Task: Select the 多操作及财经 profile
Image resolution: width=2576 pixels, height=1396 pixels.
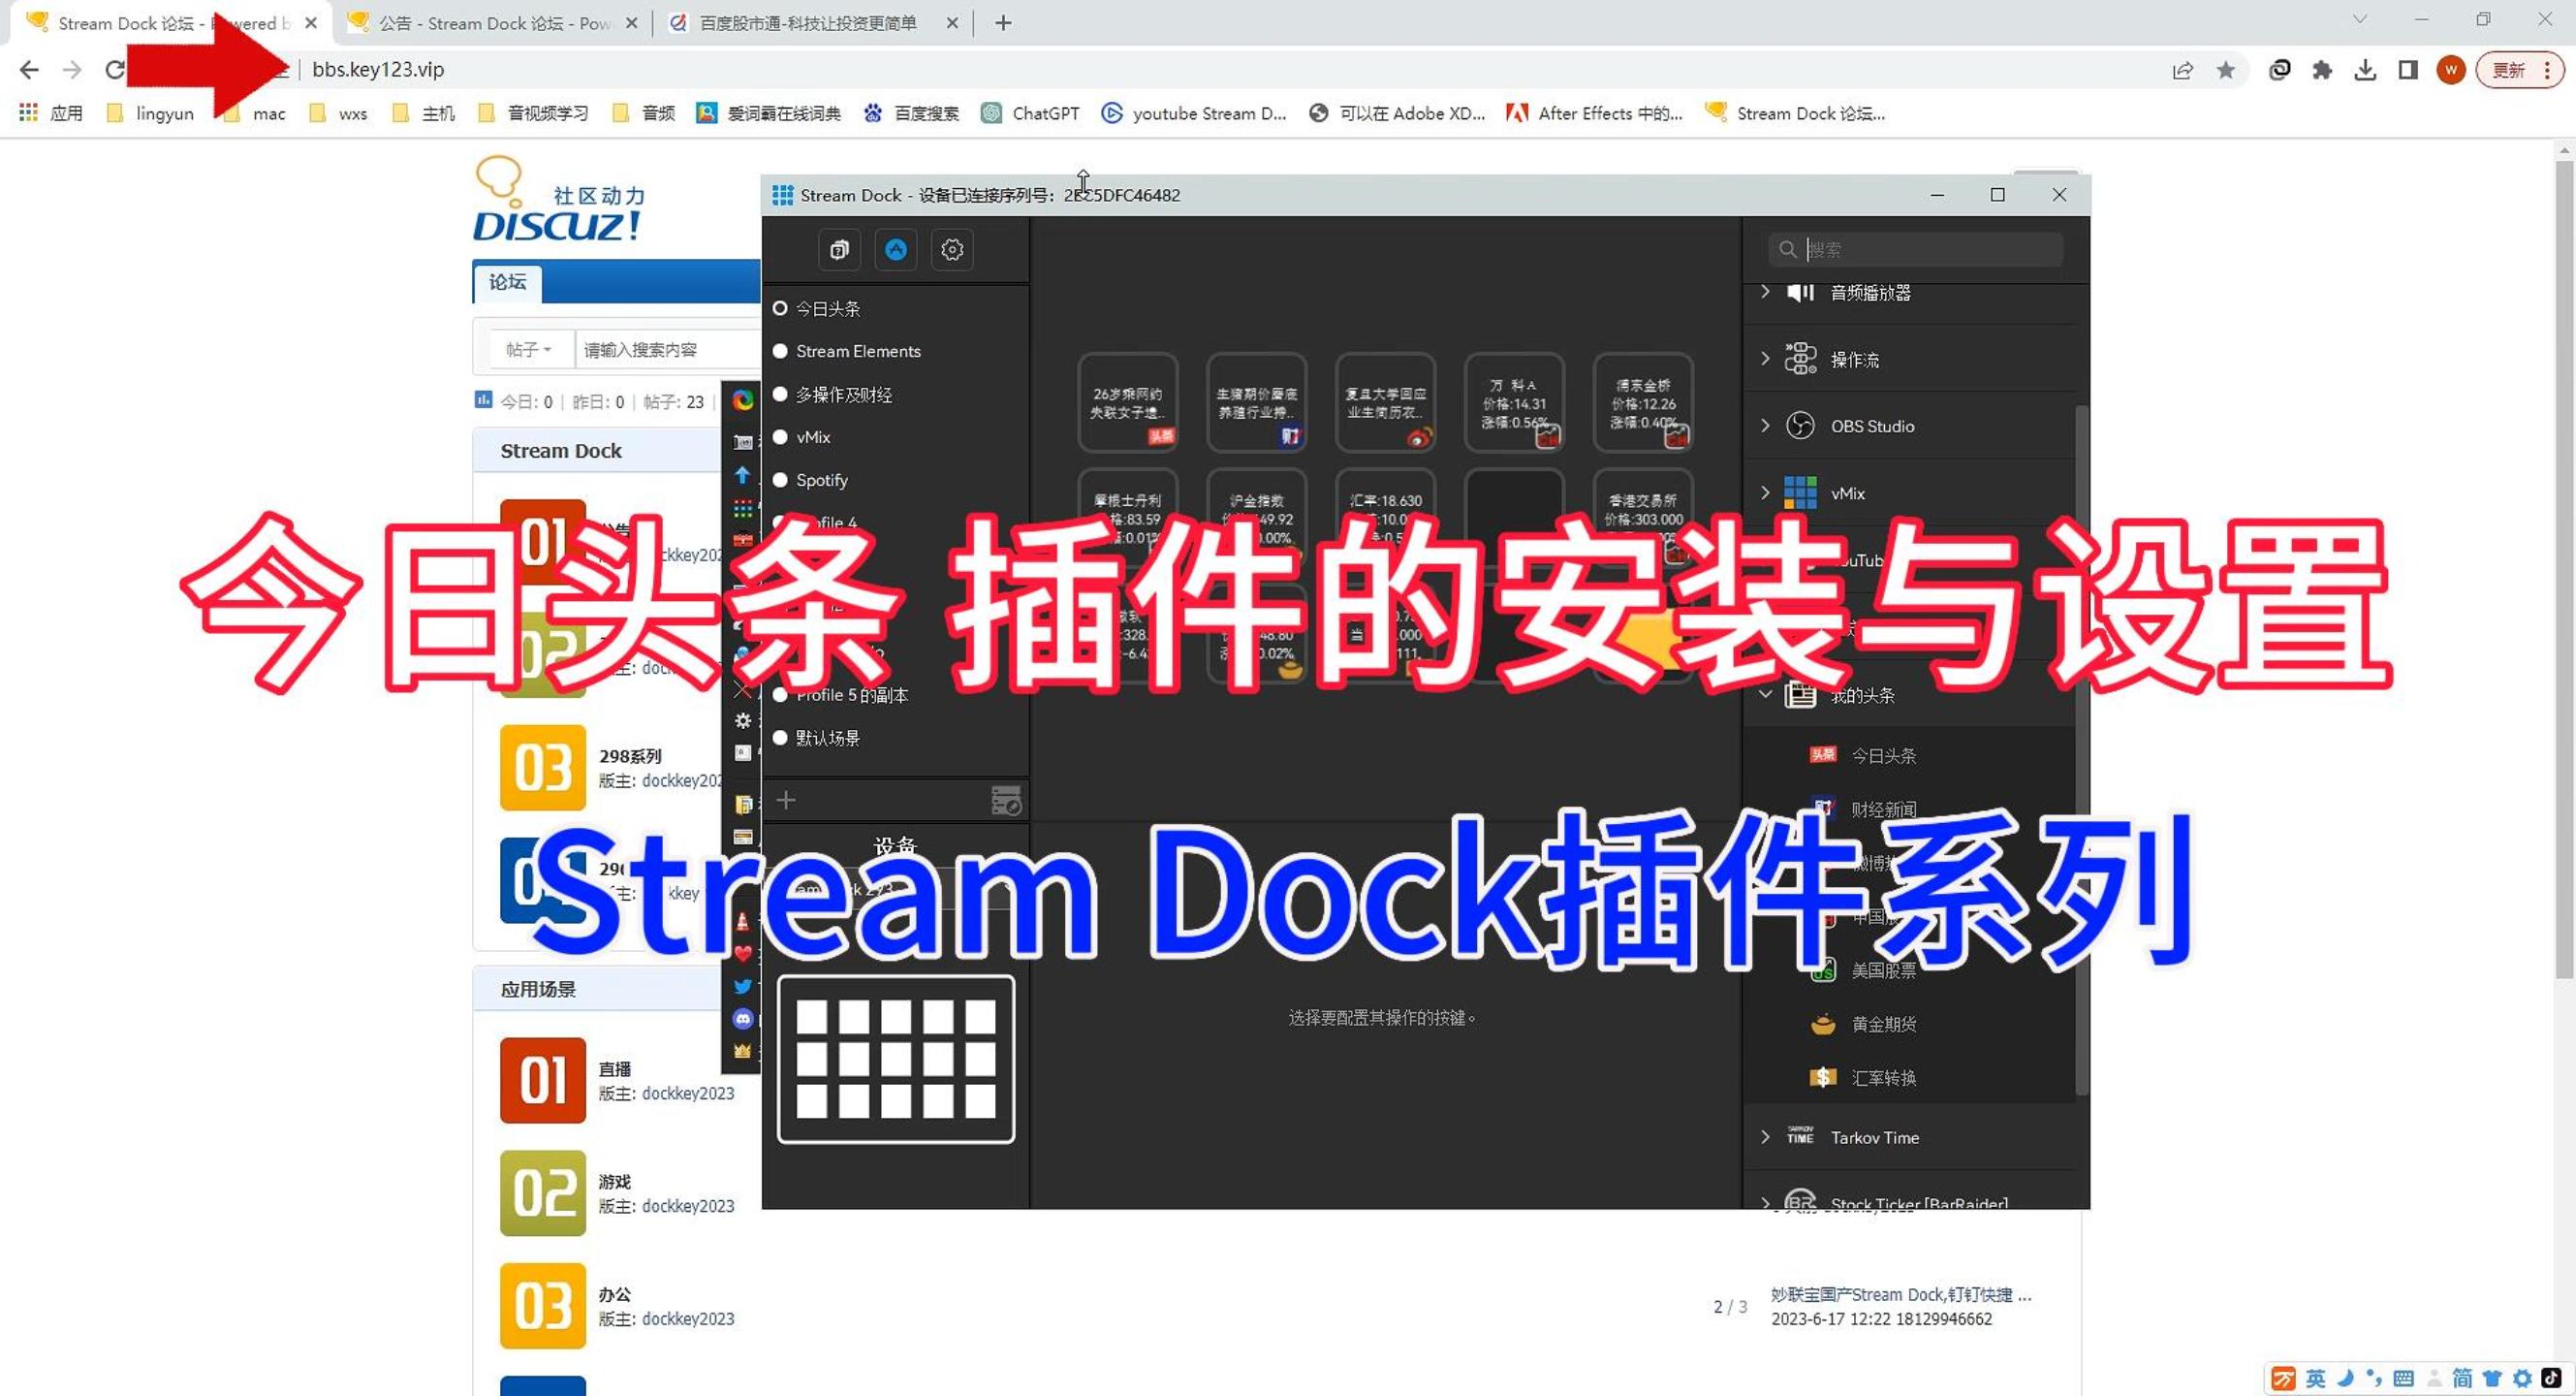Action: (832, 394)
